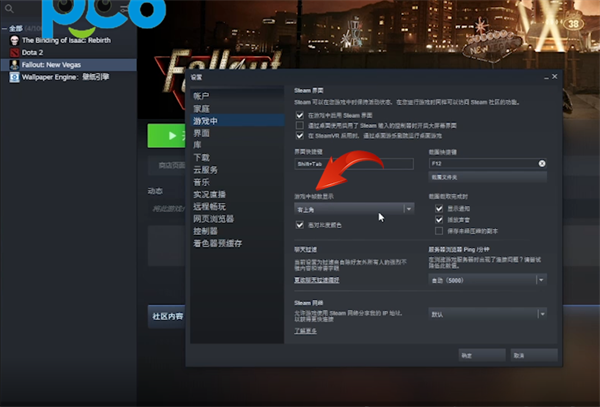Open the server browser ping 自动 (5000) dropdown
This screenshot has height=407, width=600.
pos(488,280)
